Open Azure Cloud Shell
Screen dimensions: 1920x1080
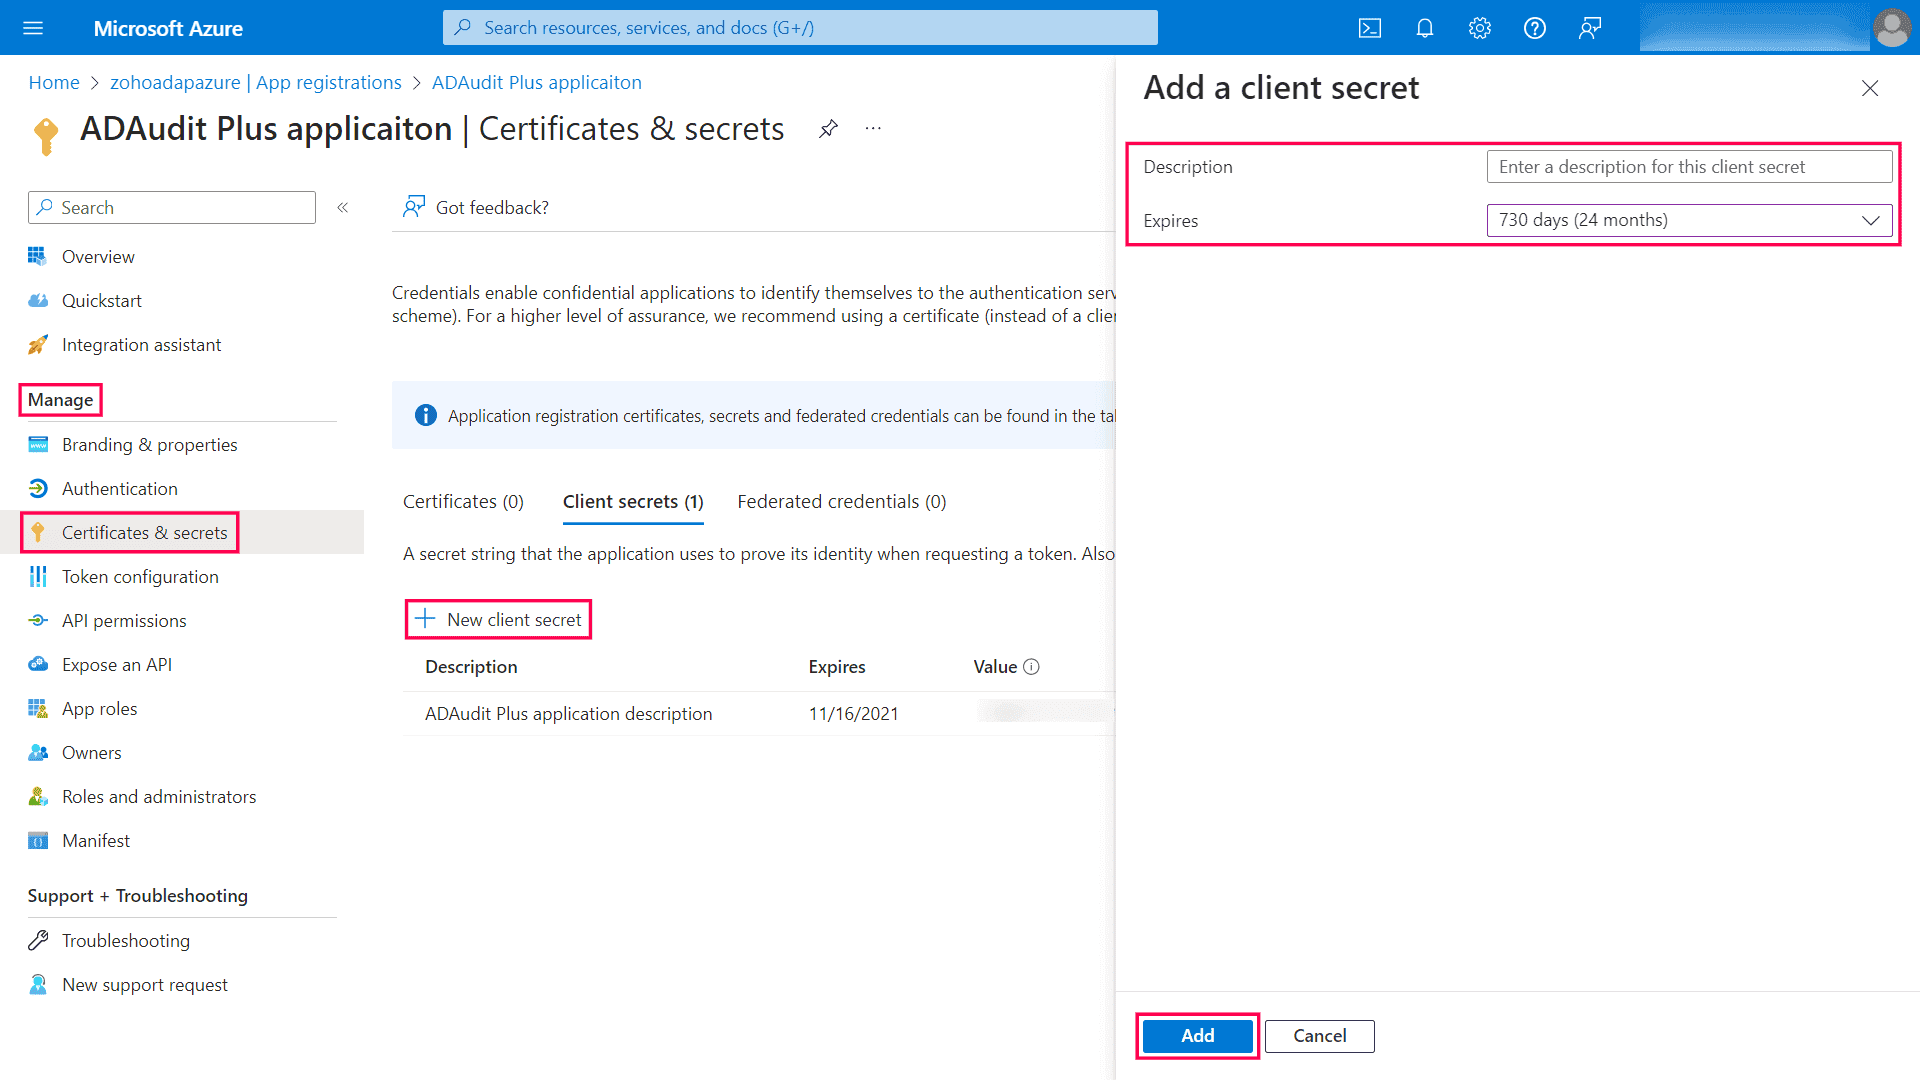pos(1369,27)
